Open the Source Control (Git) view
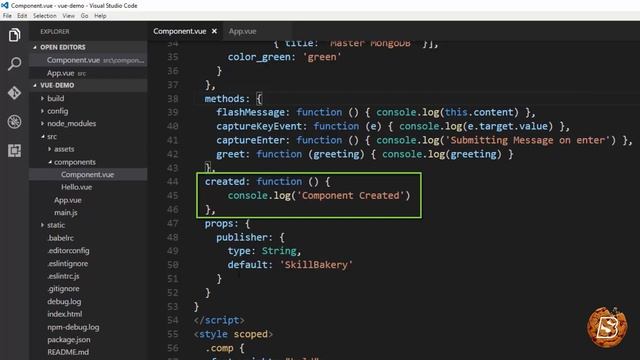Viewport: 640px width, 360px height. tap(14, 93)
